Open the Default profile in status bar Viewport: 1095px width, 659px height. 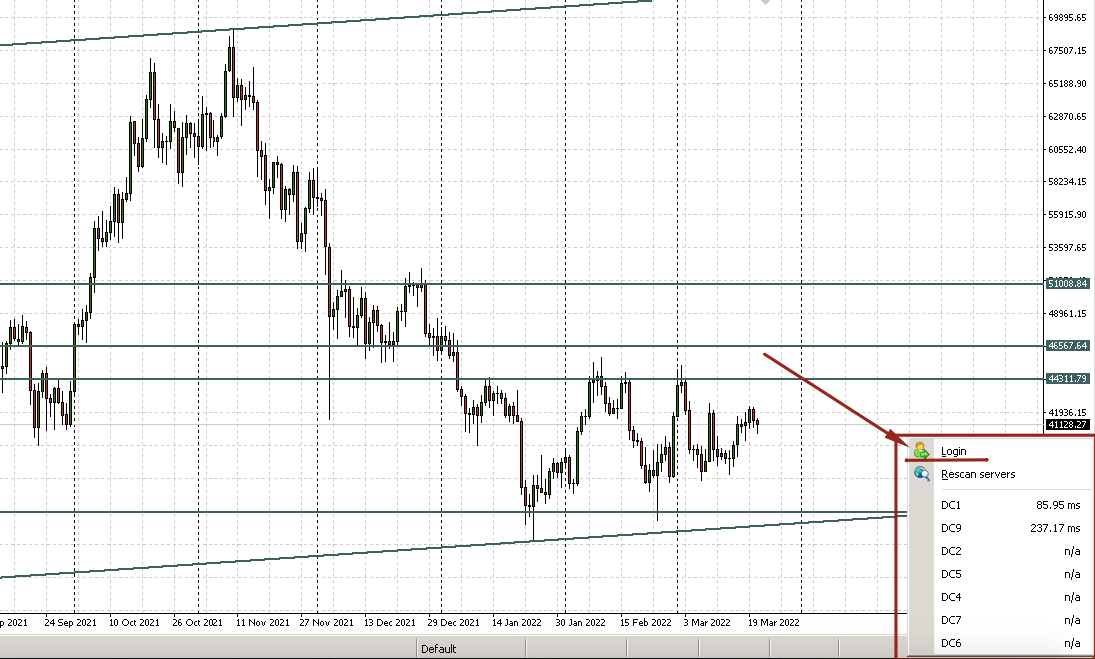coord(439,649)
